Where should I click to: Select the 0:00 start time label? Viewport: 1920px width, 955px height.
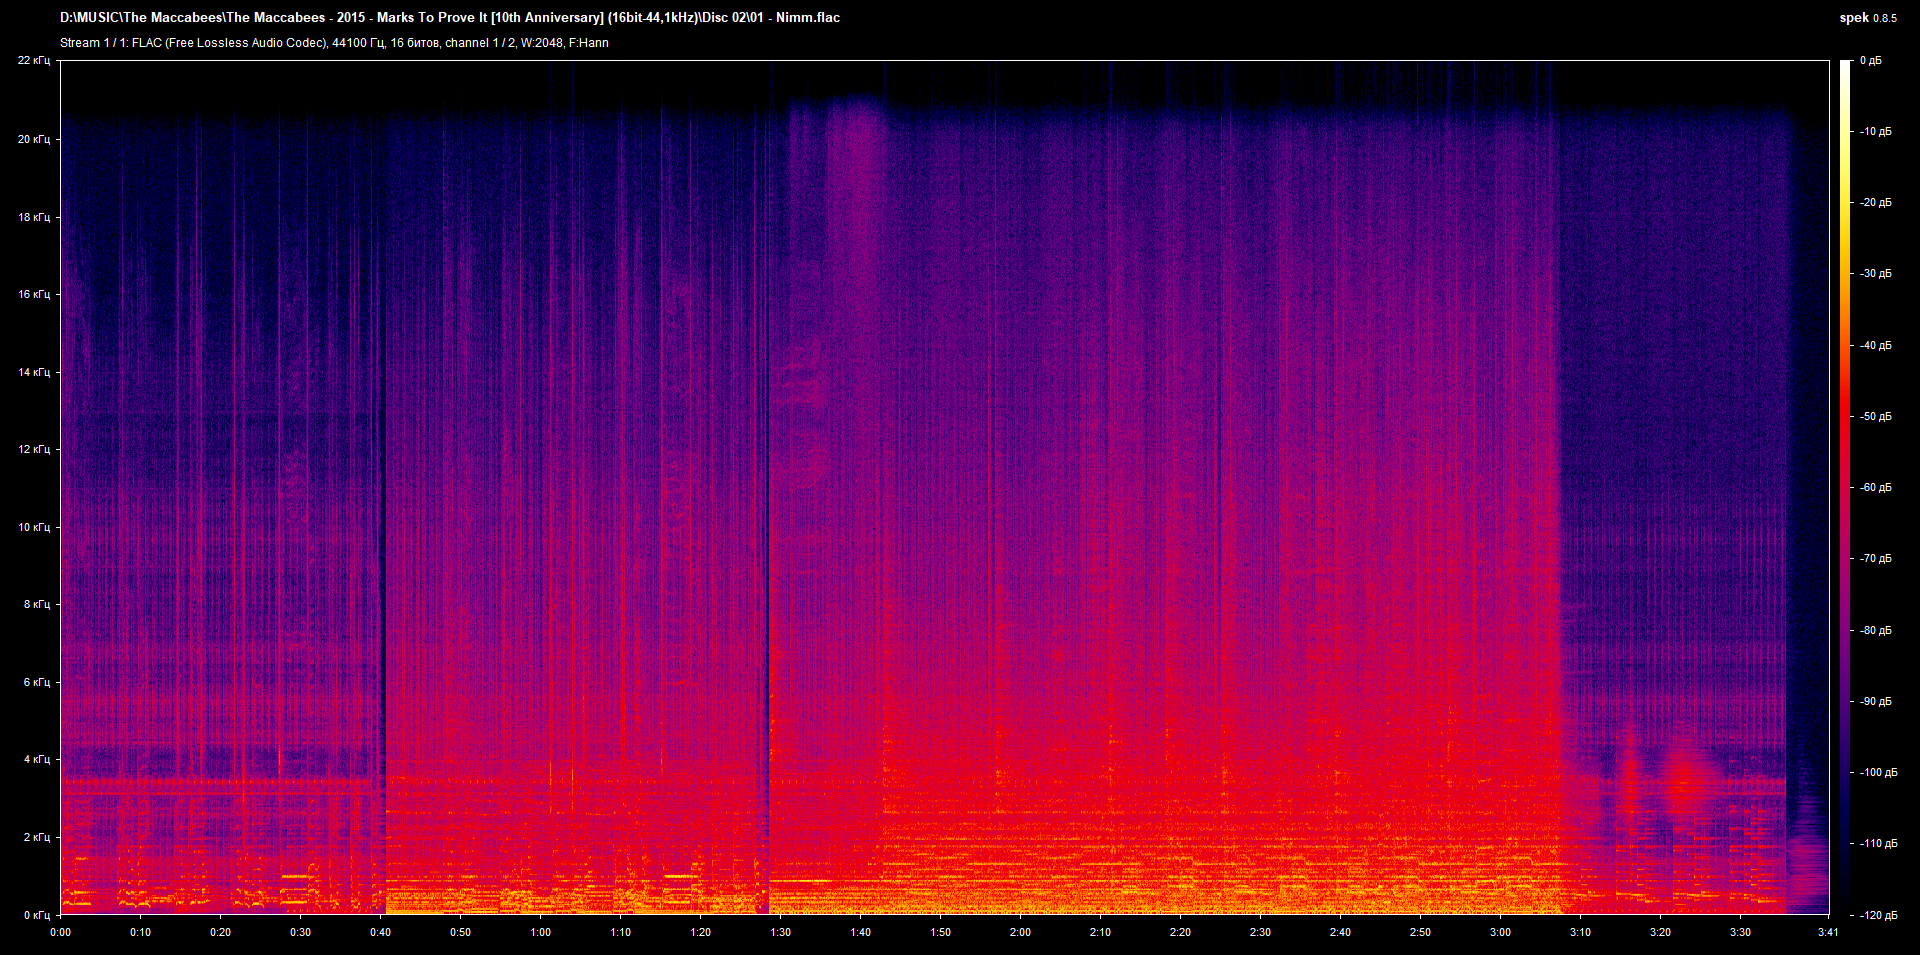click(61, 932)
